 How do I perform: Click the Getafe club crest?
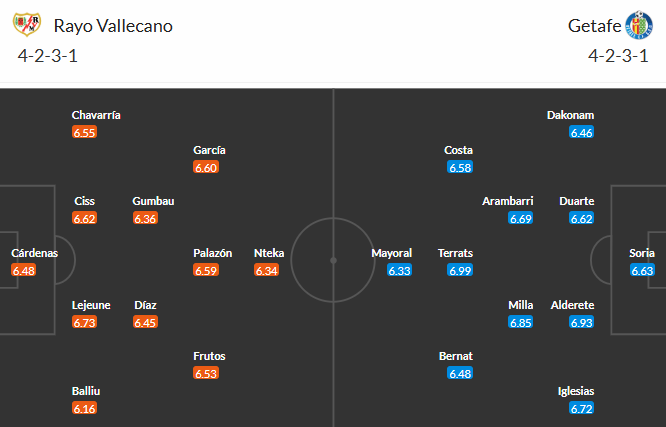[639, 25]
